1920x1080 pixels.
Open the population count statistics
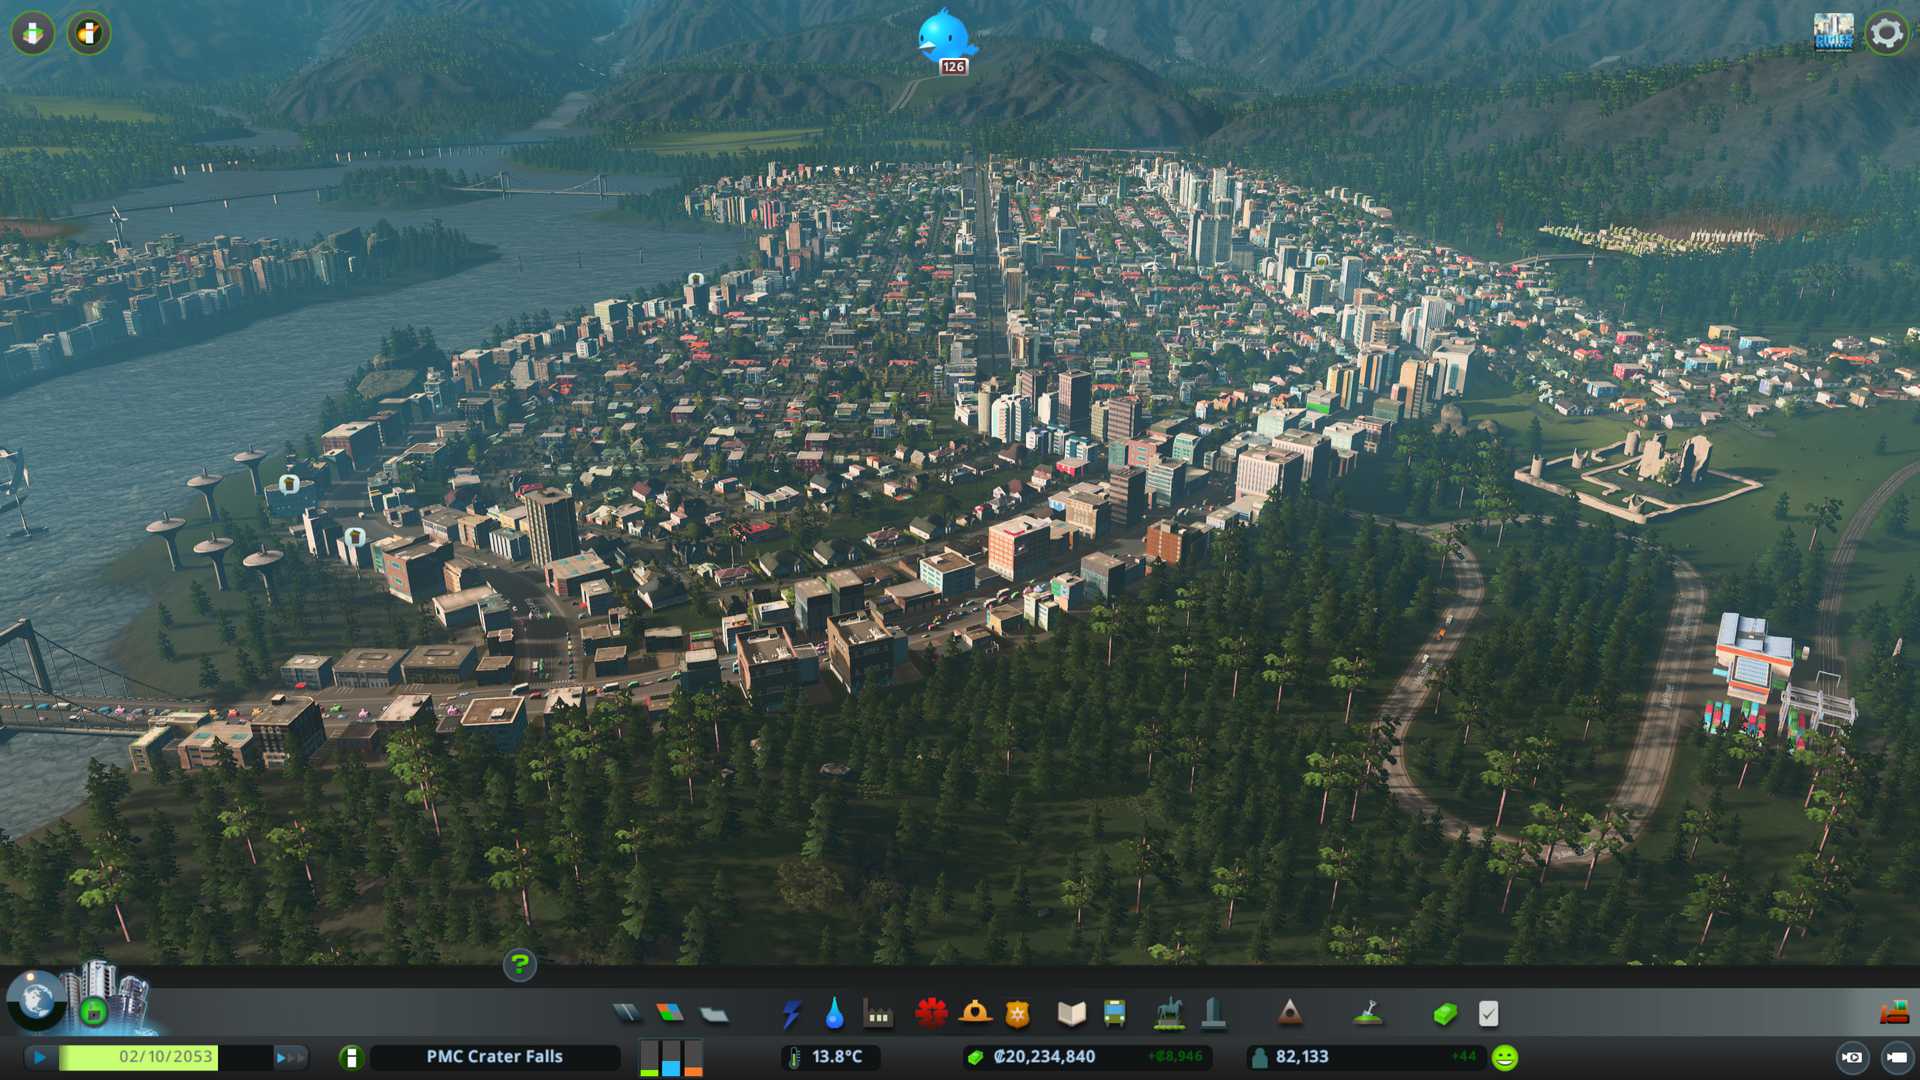point(1301,1057)
